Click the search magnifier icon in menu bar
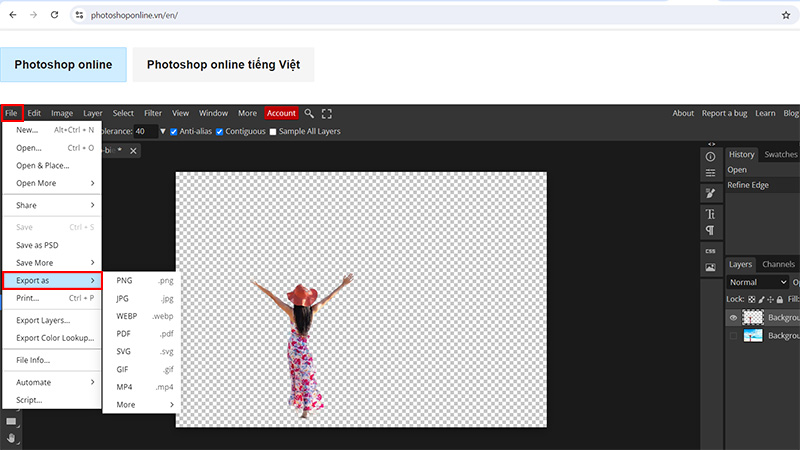This screenshot has width=800, height=450. pos(309,113)
